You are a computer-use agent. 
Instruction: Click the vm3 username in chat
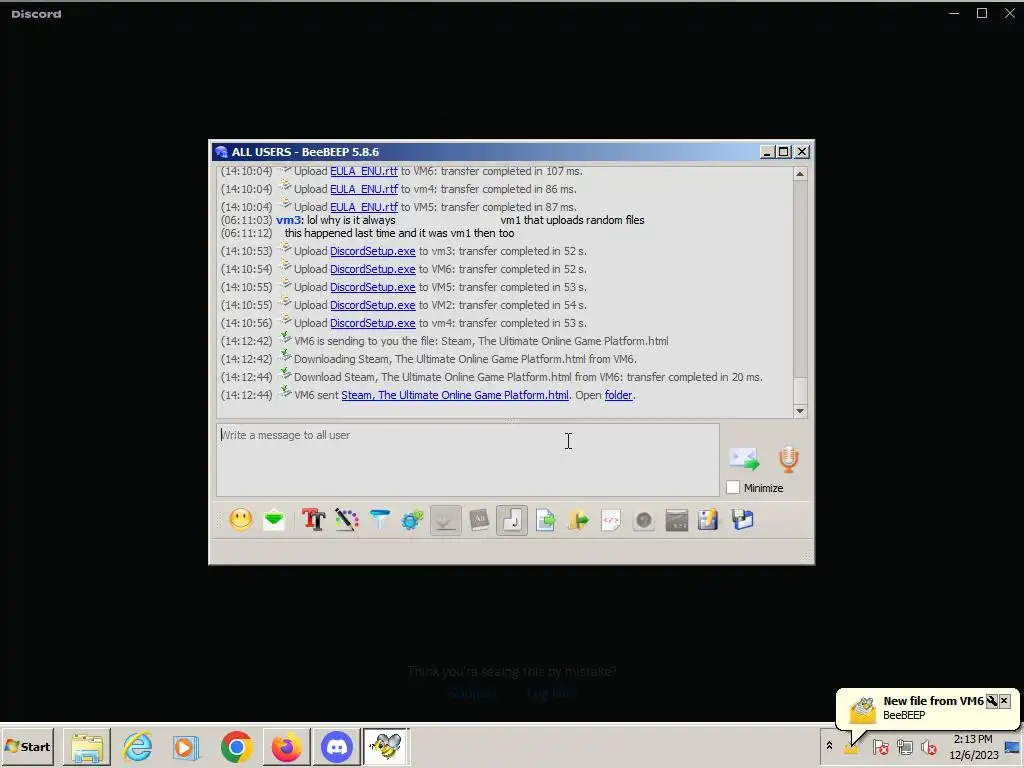[289, 220]
